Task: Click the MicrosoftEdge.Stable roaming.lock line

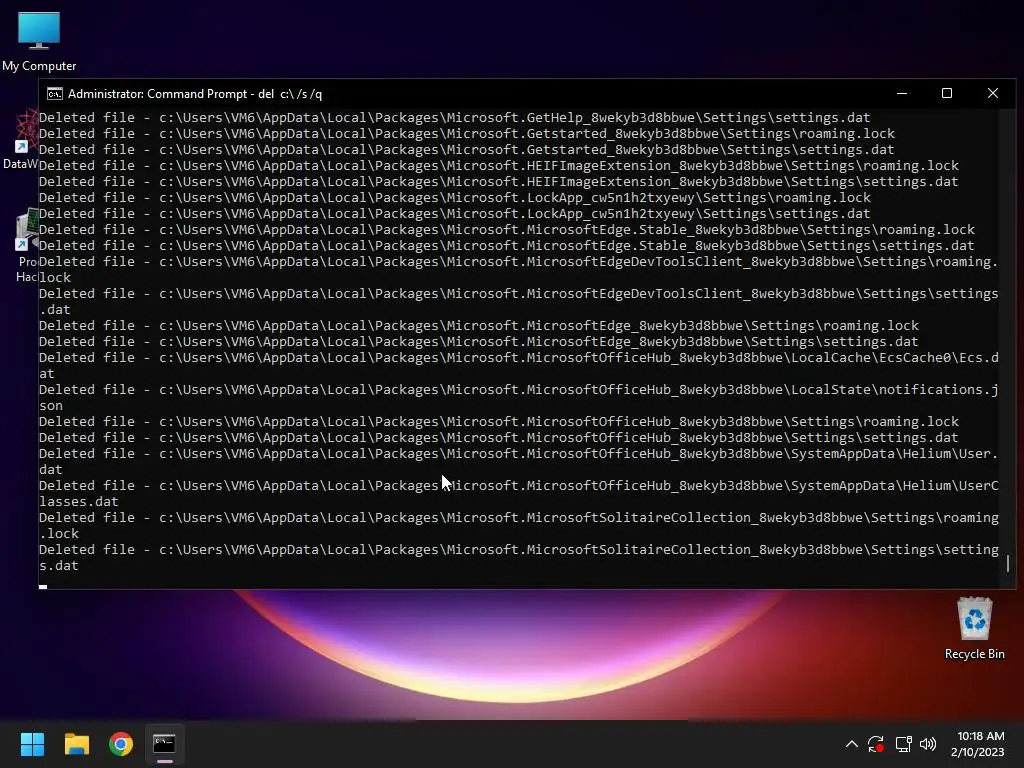Action: [507, 230]
